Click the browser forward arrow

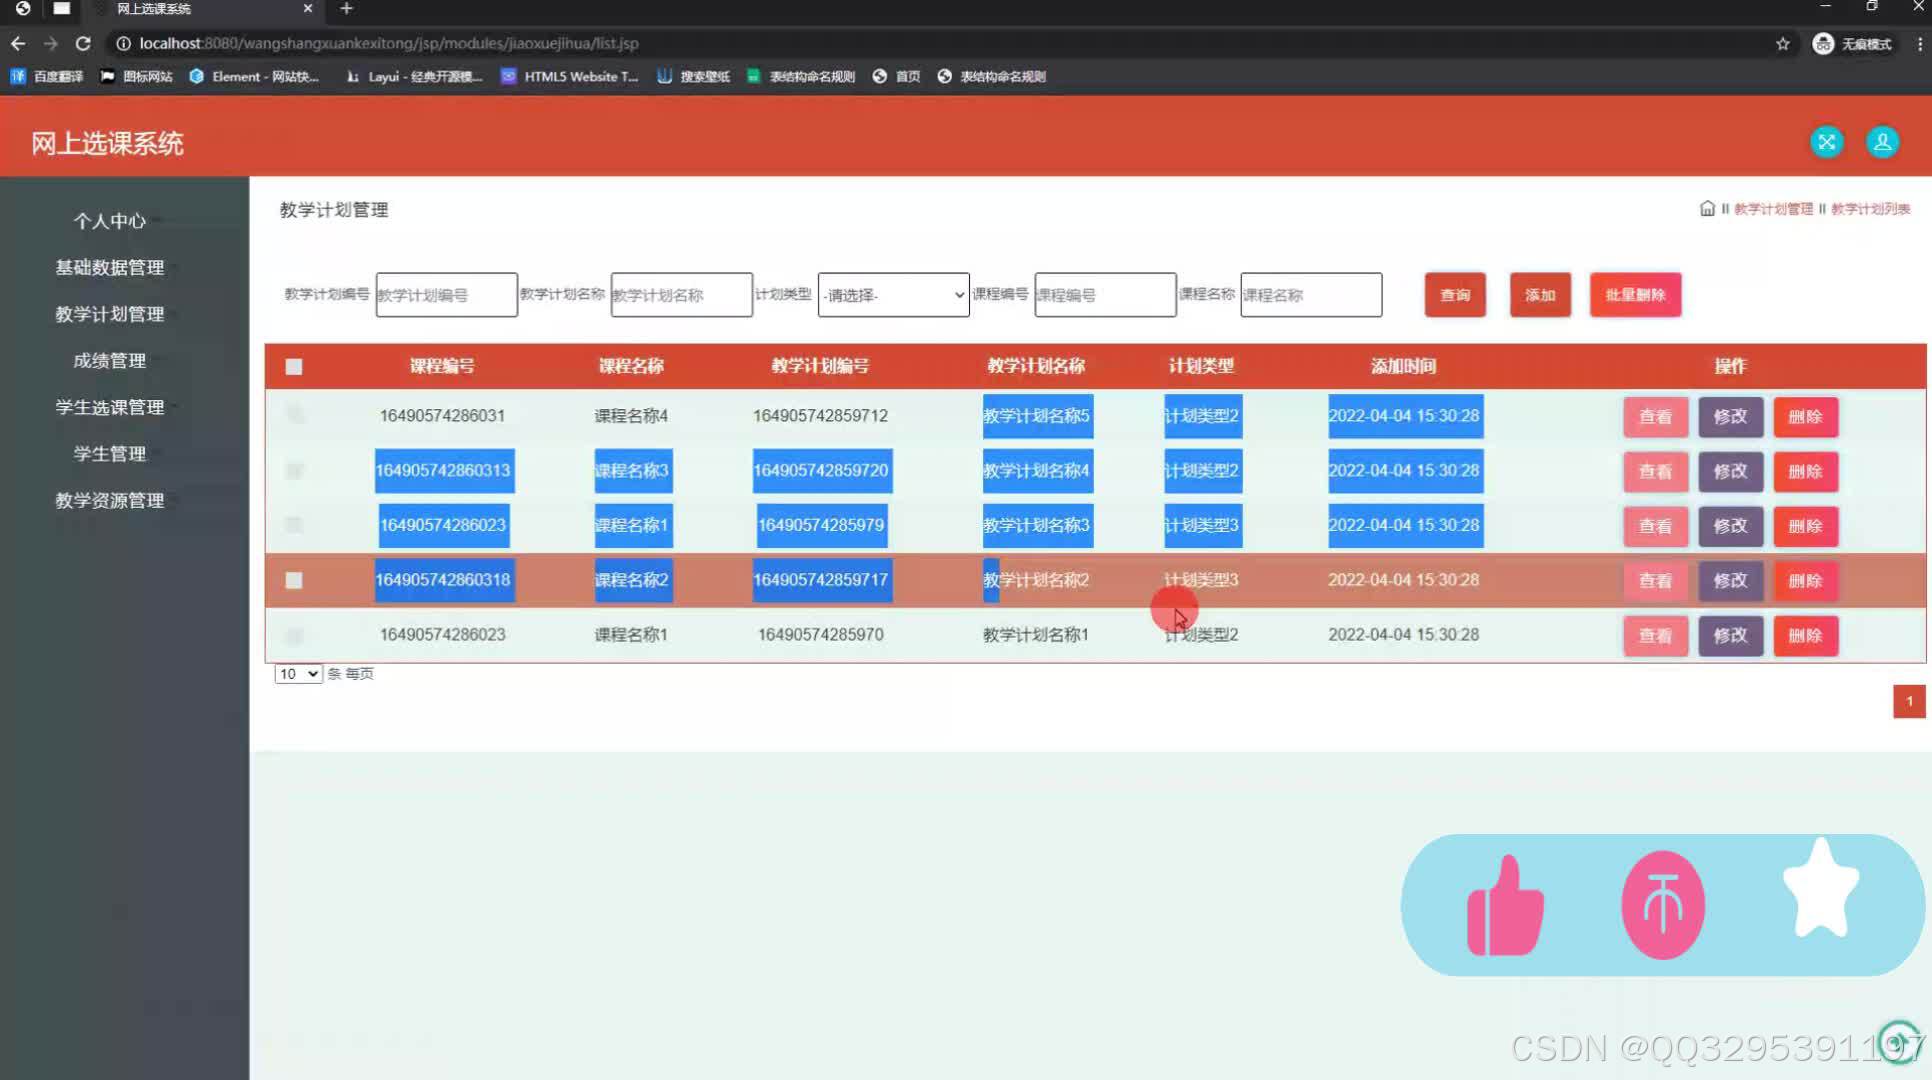[x=50, y=43]
